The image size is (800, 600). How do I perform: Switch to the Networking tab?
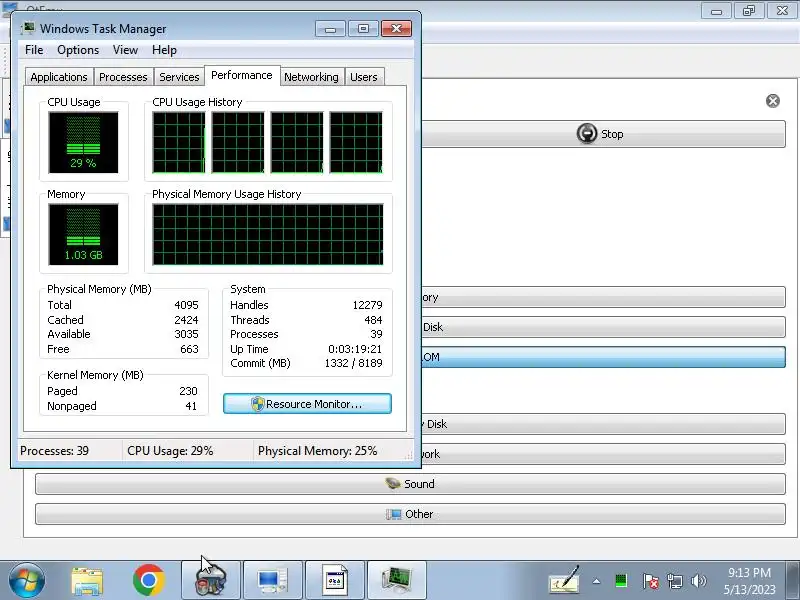coord(311,77)
